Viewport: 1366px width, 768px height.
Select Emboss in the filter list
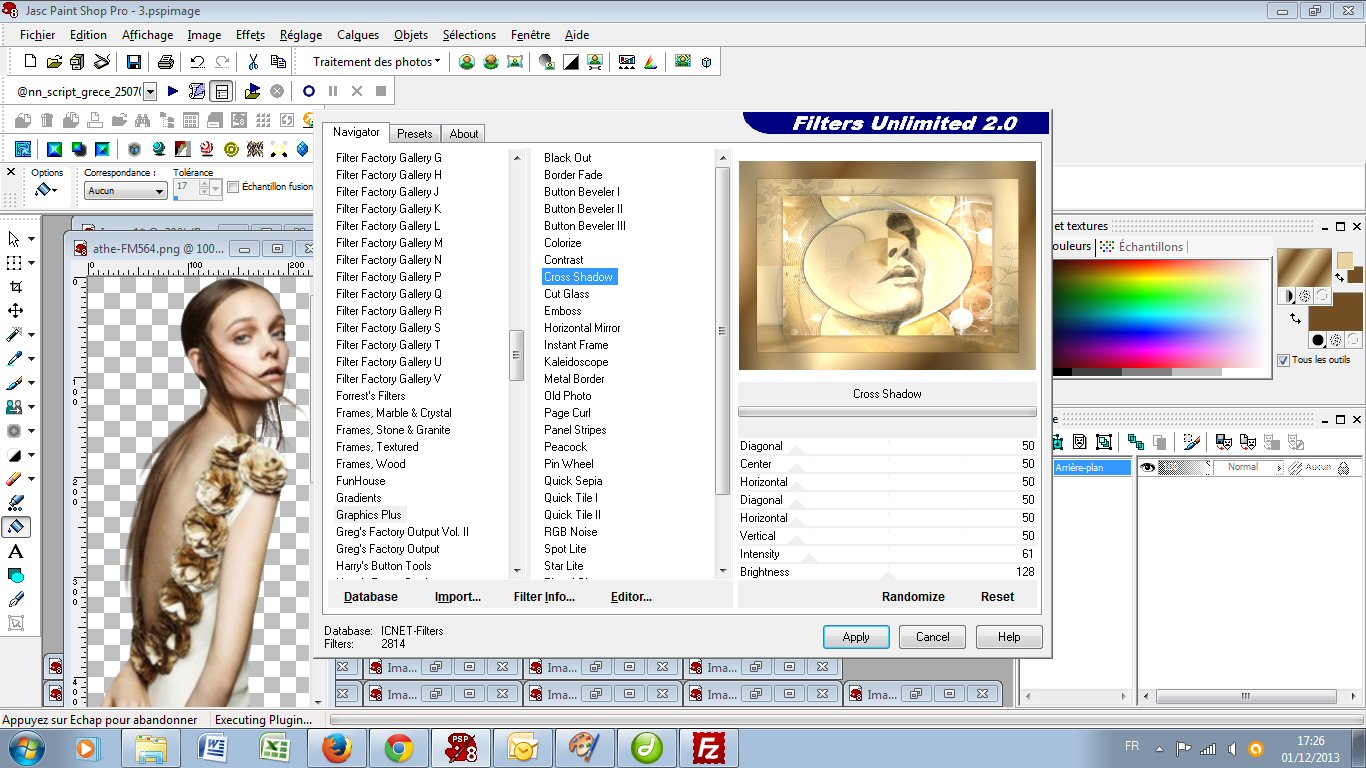click(x=563, y=311)
